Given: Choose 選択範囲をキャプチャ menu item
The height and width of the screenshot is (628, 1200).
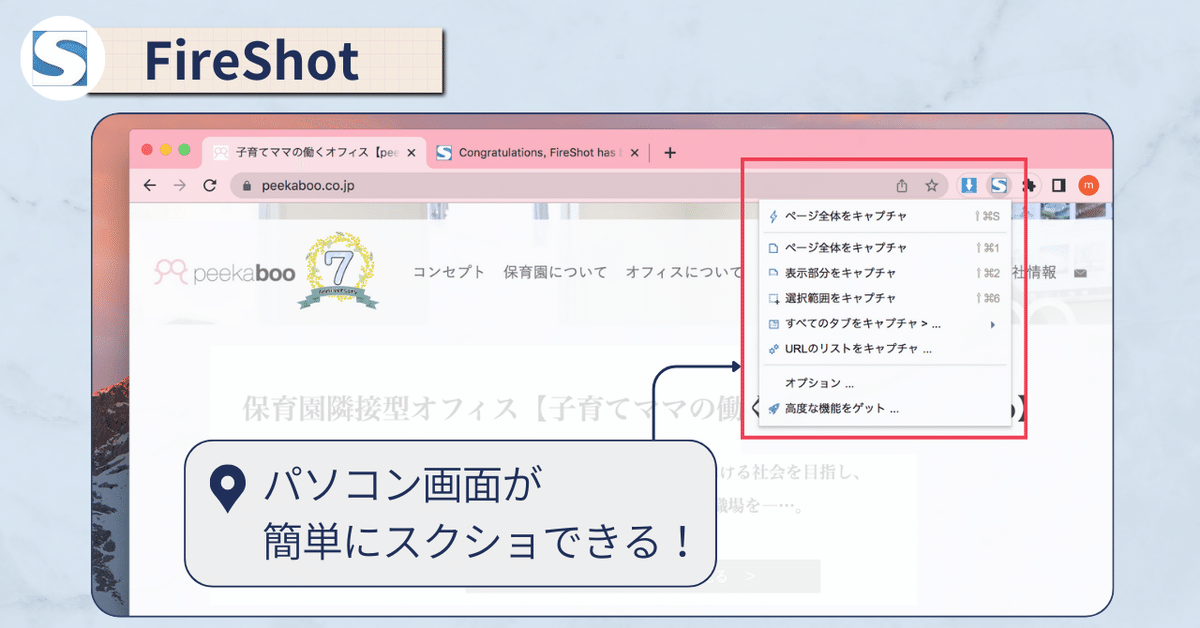Looking at the screenshot, I should tap(885, 298).
